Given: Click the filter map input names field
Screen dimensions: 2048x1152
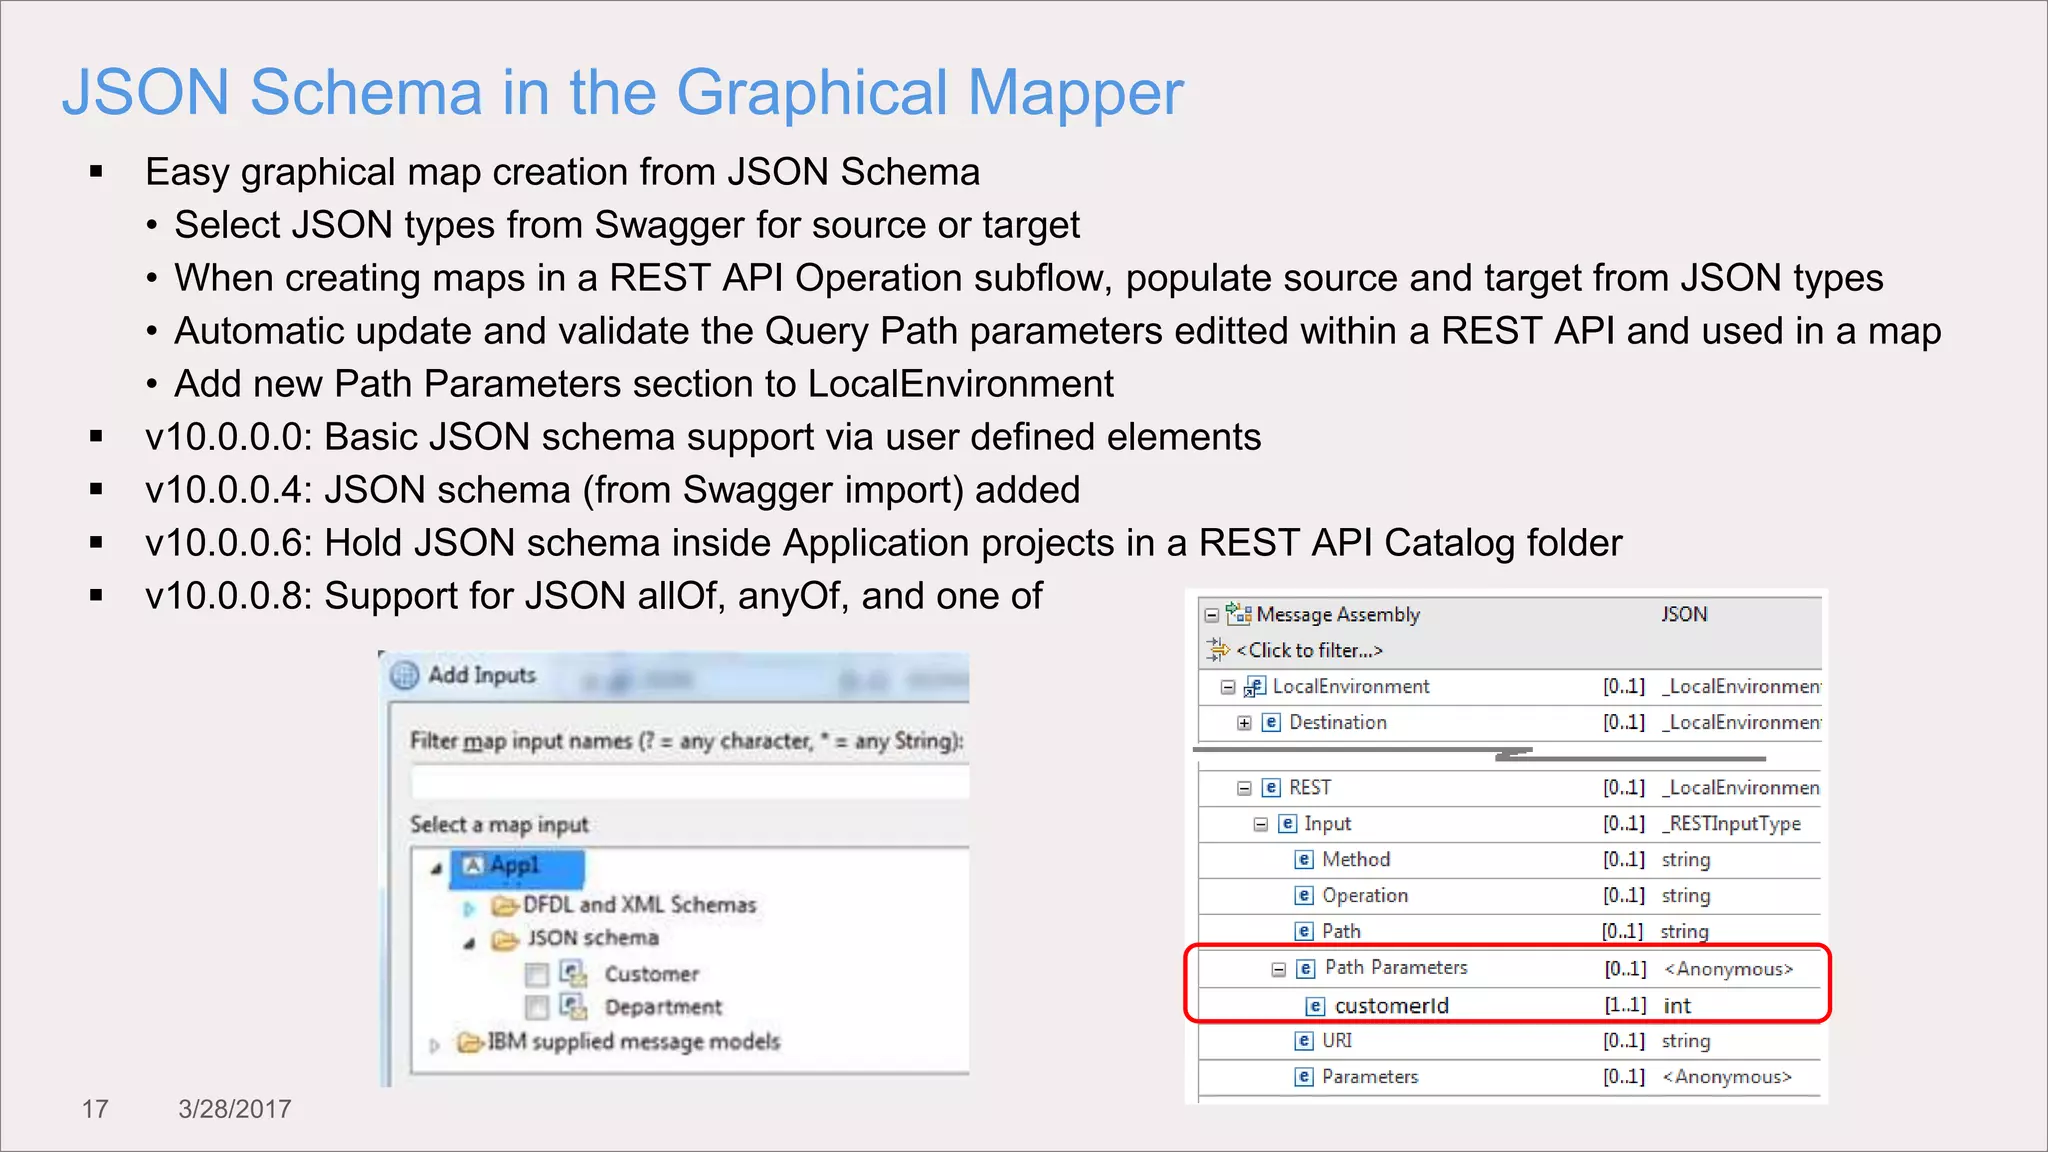Looking at the screenshot, I should pos(690,782).
